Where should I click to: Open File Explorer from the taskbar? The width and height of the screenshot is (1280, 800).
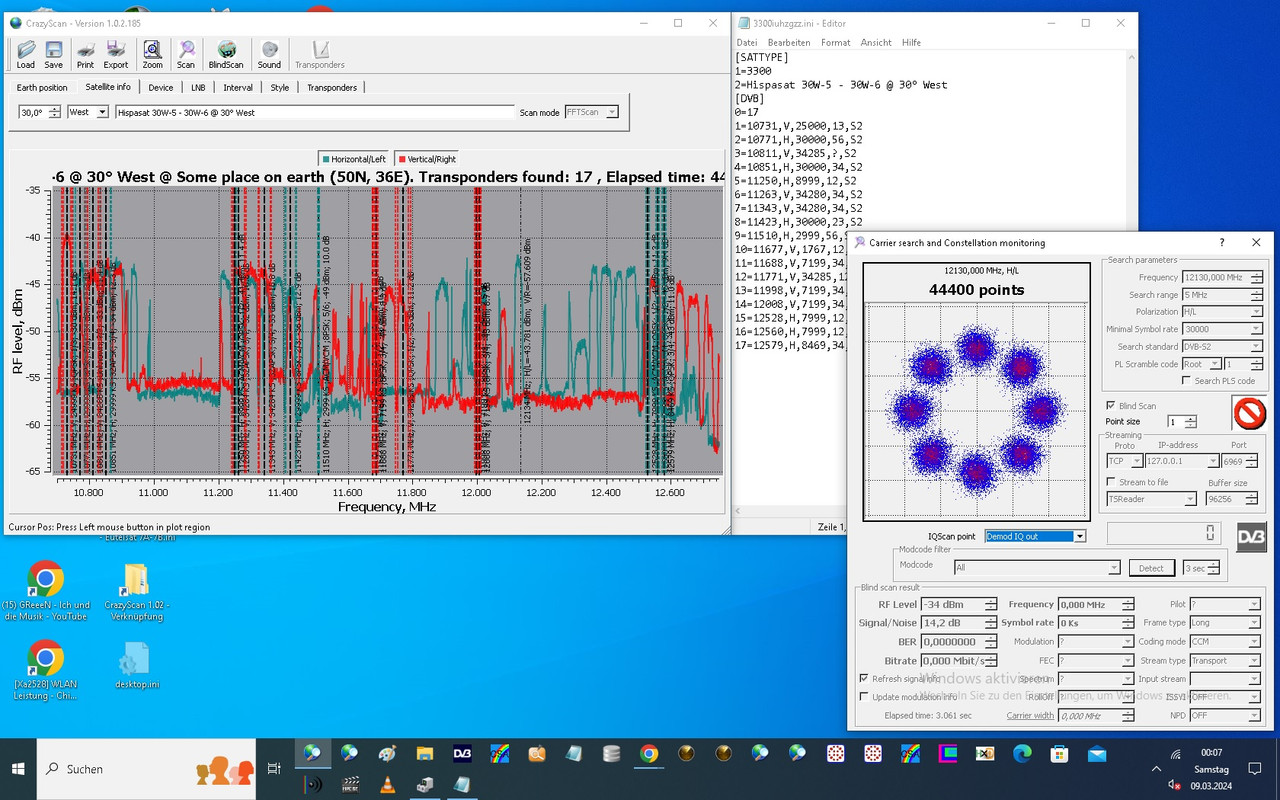click(424, 754)
